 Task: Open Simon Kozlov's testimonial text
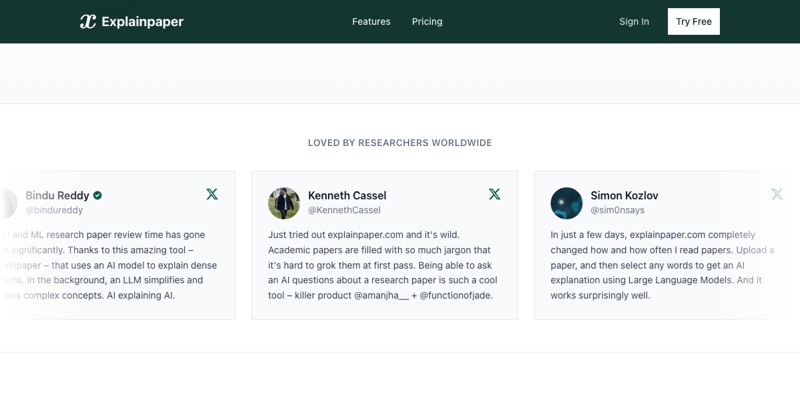pos(662,265)
